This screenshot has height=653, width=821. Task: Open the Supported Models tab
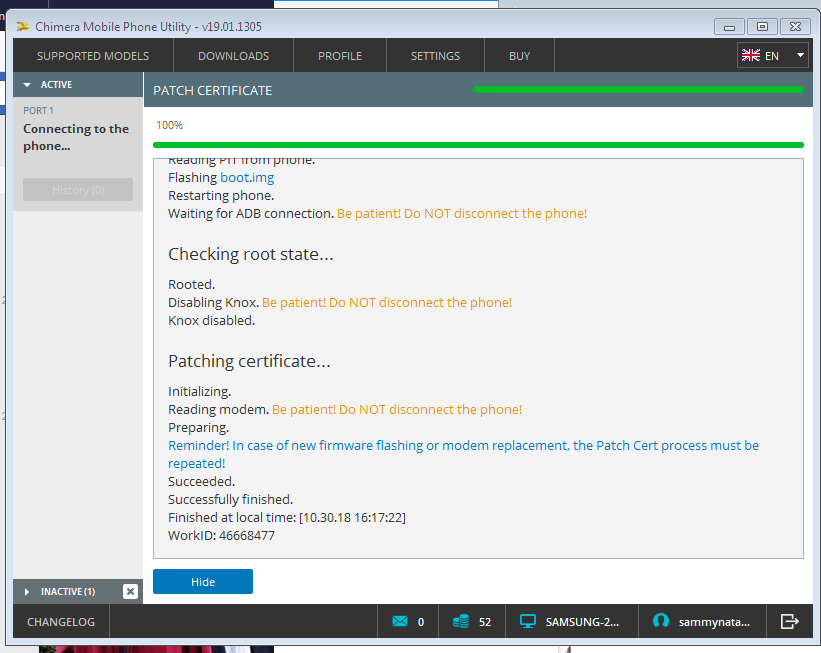[93, 56]
